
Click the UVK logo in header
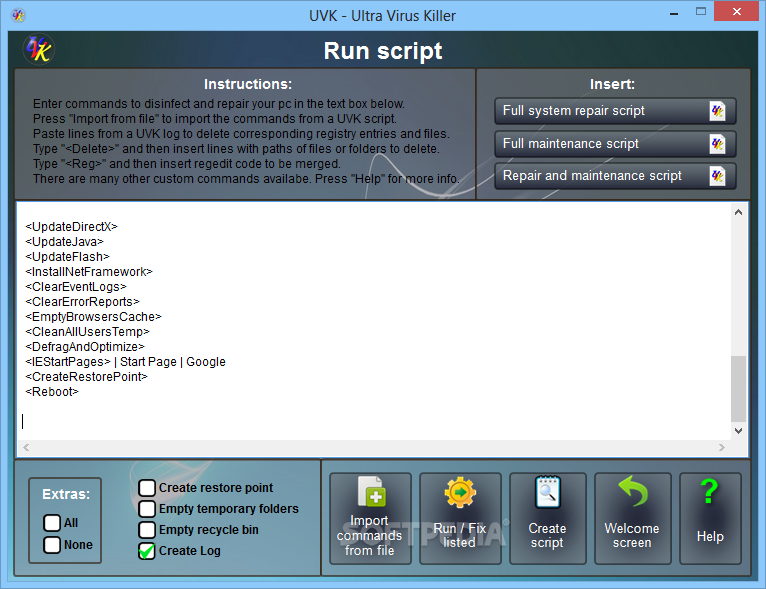tap(39, 49)
